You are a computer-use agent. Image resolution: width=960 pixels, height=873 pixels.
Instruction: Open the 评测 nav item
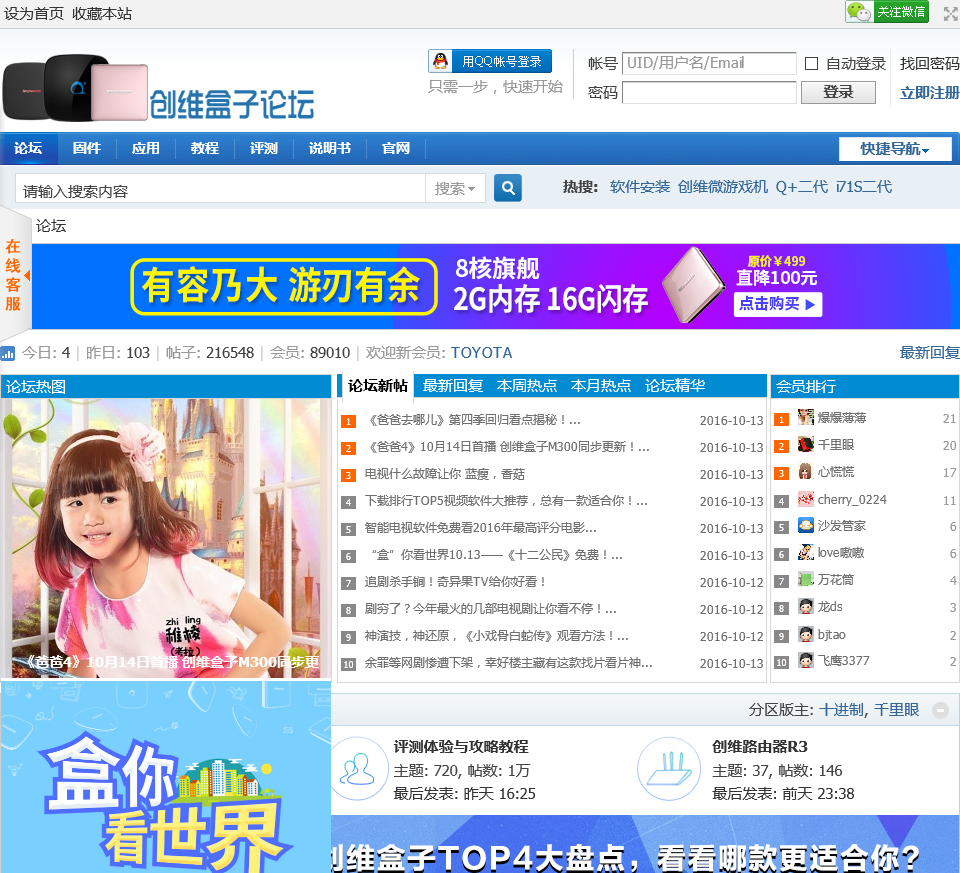tap(264, 148)
